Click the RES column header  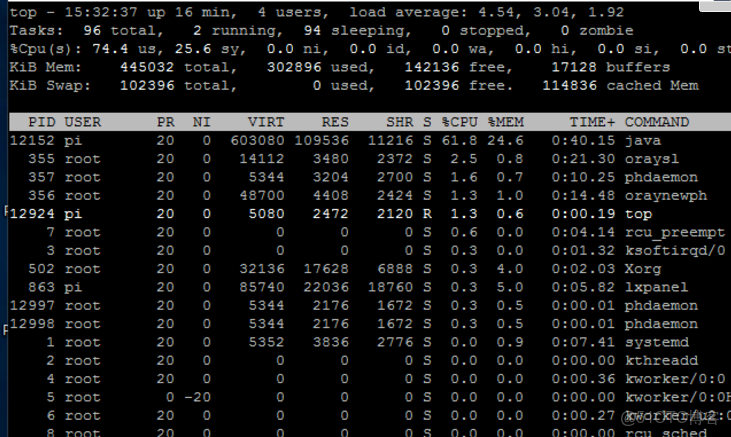[x=335, y=122]
